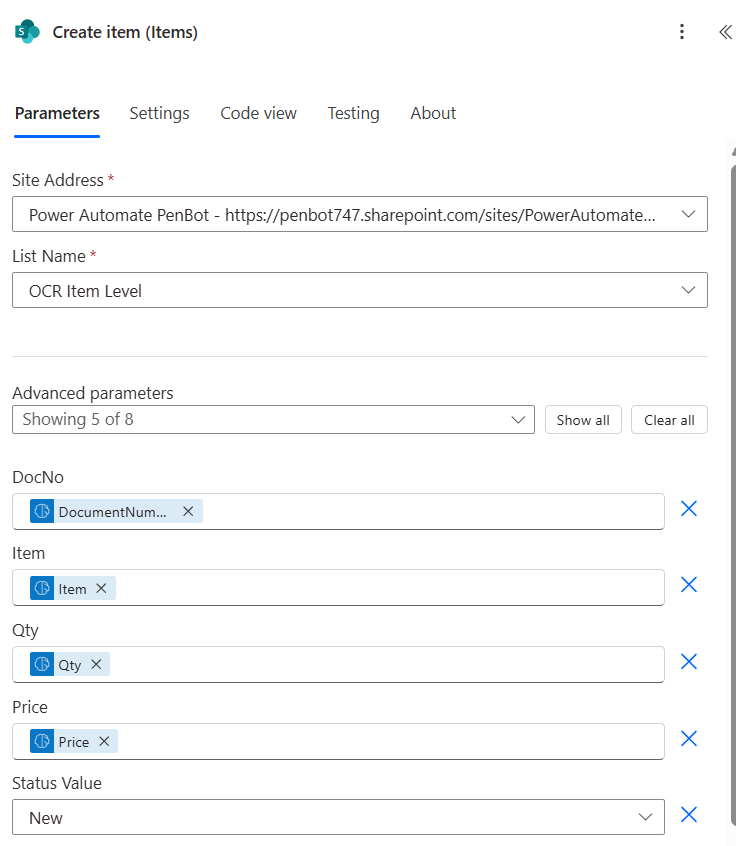Remove the Item parameter with blue X

click(x=689, y=585)
